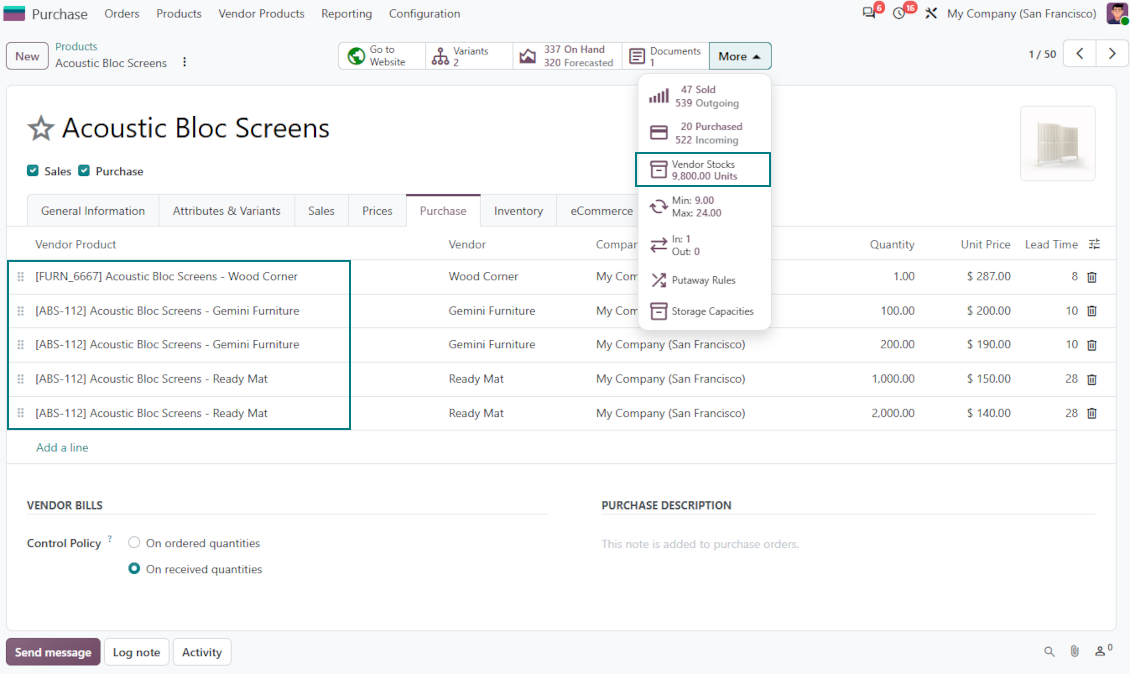The width and height of the screenshot is (1130, 674).
Task: Open Vendor Products menu
Action: click(x=261, y=14)
